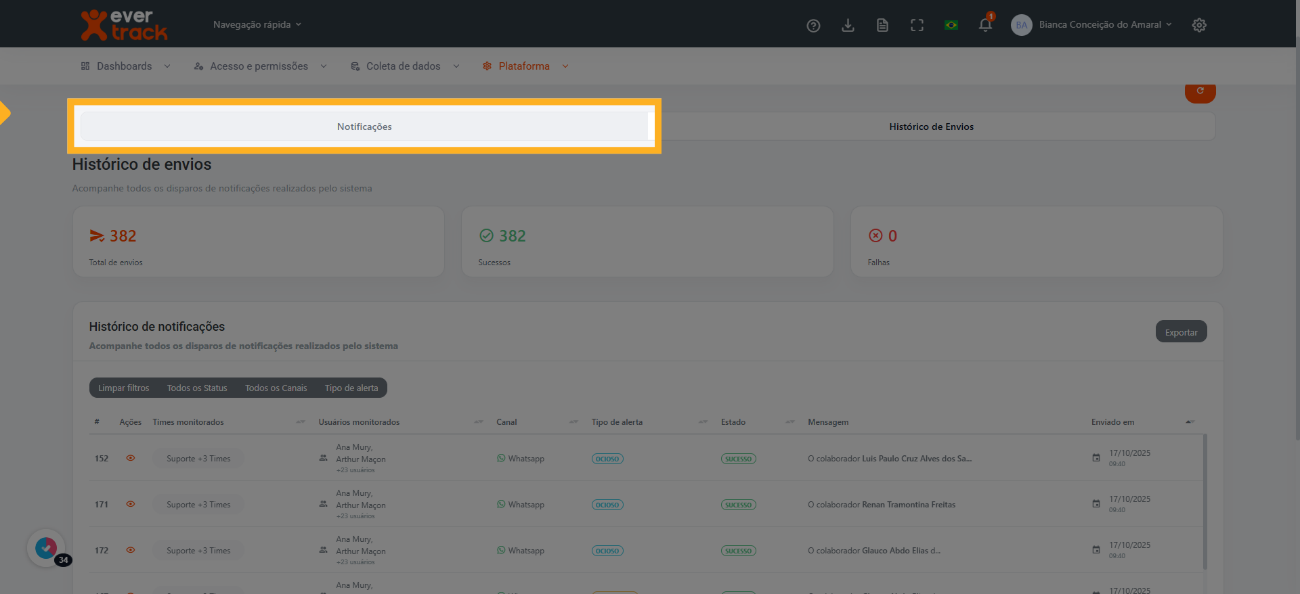Switch to the Notificações tab
The image size is (1300, 594).
[364, 127]
